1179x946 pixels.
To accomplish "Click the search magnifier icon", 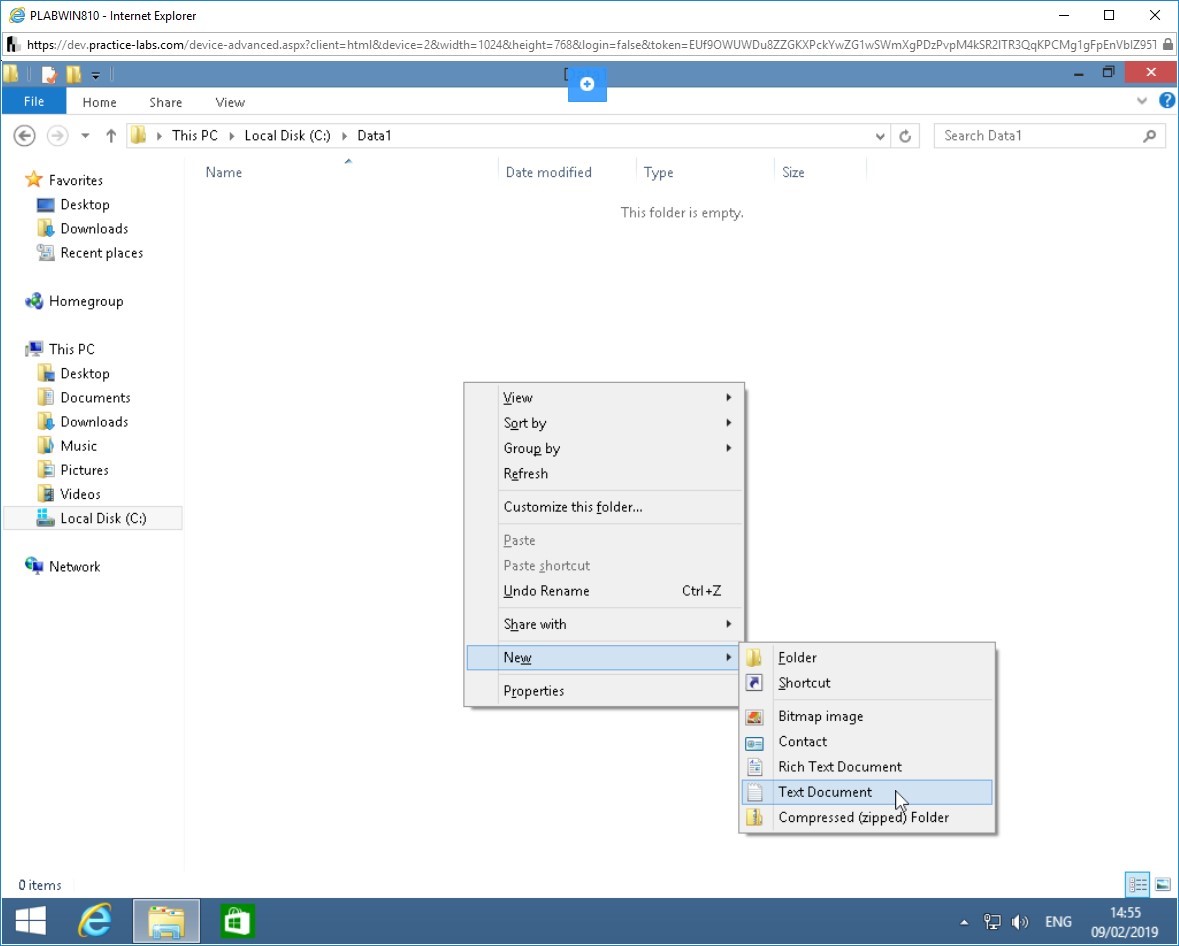I will click(1150, 136).
